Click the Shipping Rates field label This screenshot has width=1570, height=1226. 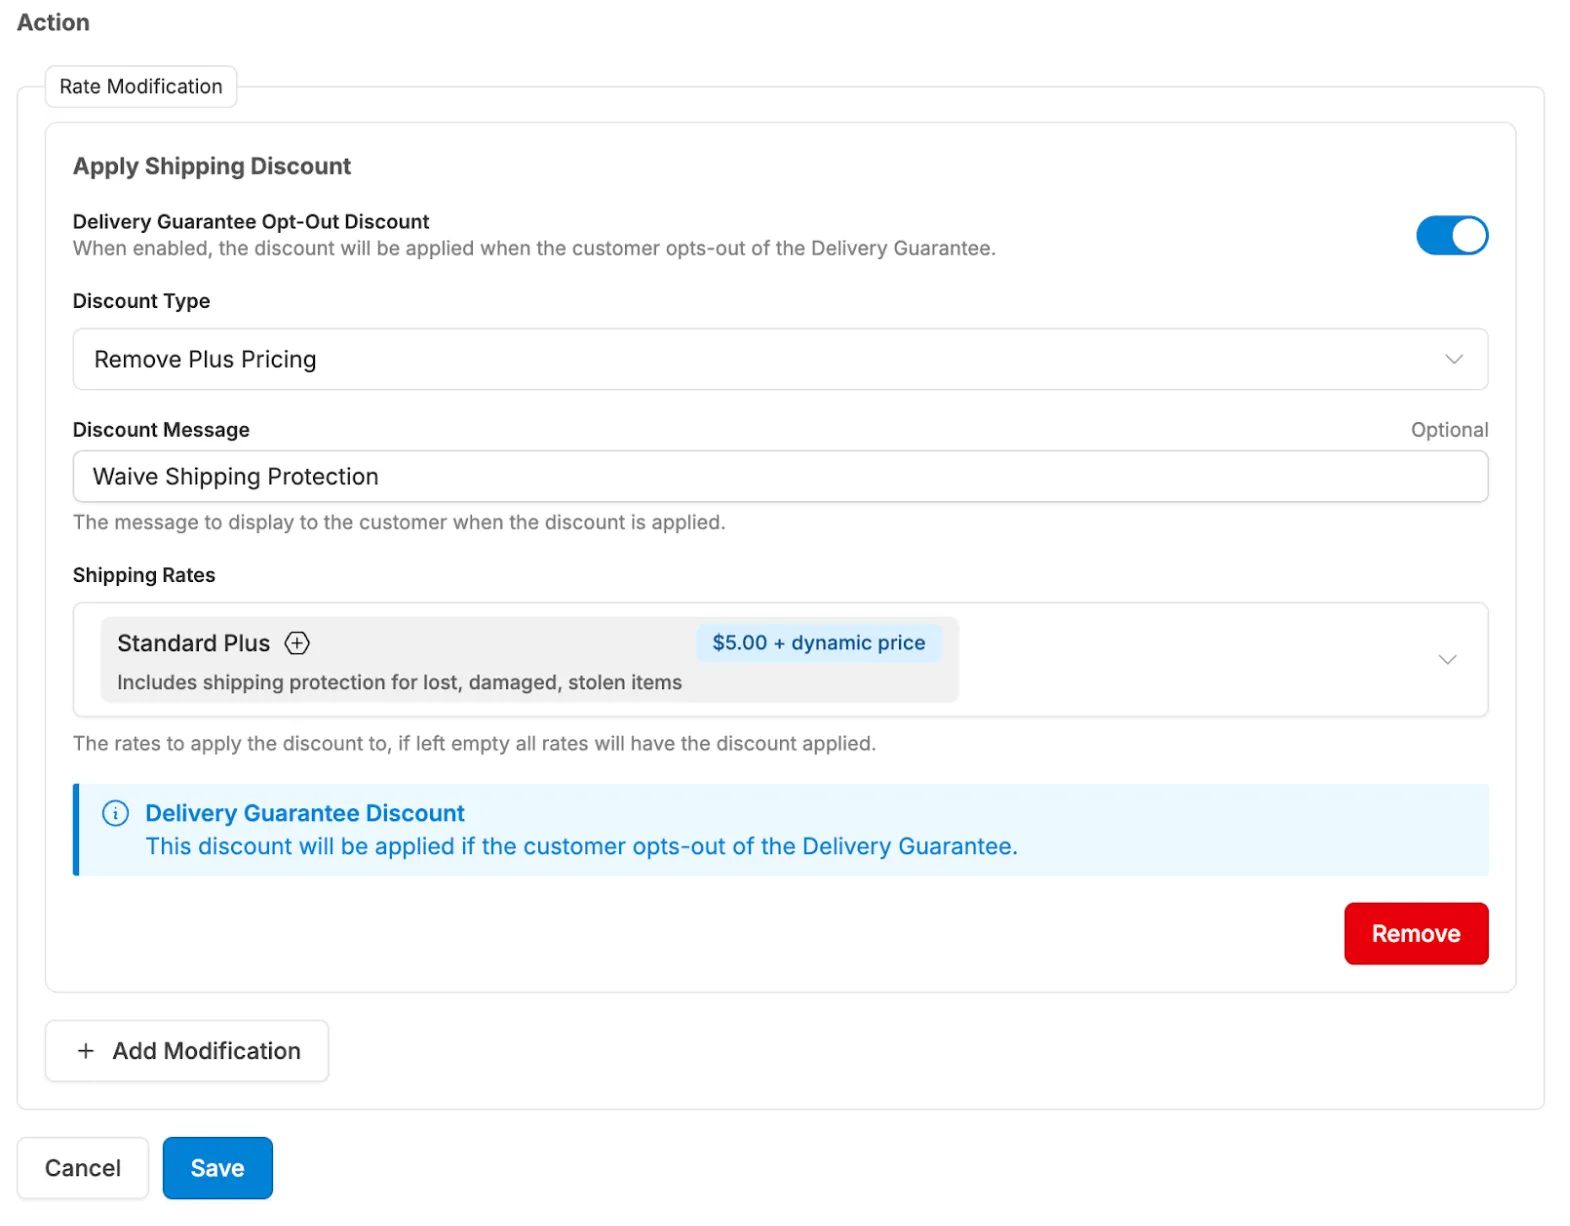click(x=144, y=575)
